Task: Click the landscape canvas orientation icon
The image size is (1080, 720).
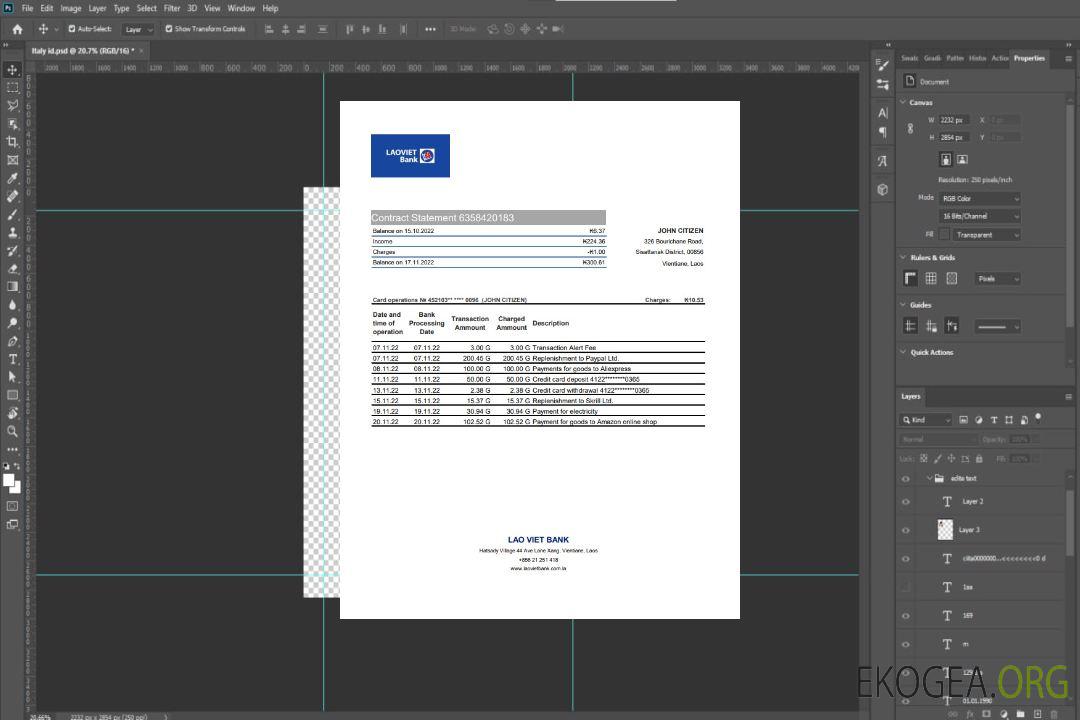Action: point(962,159)
